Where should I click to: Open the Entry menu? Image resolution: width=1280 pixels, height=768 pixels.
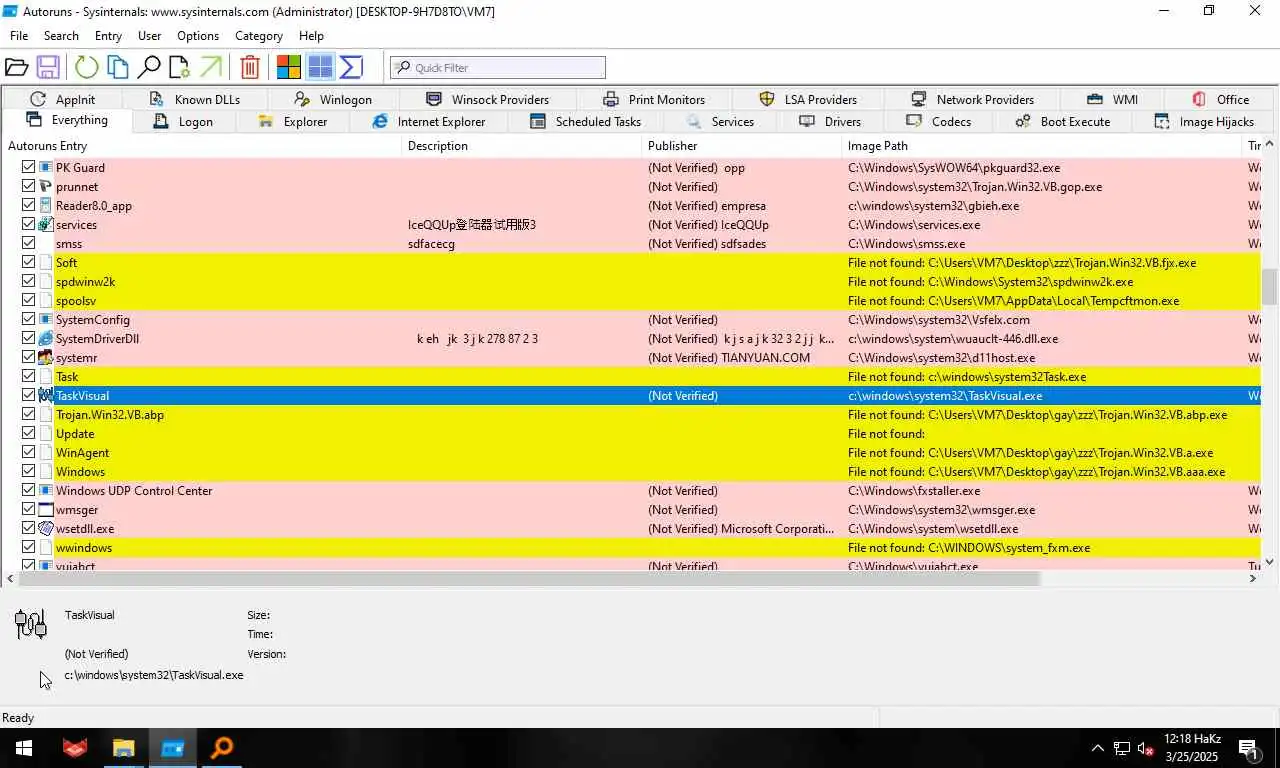click(108, 35)
